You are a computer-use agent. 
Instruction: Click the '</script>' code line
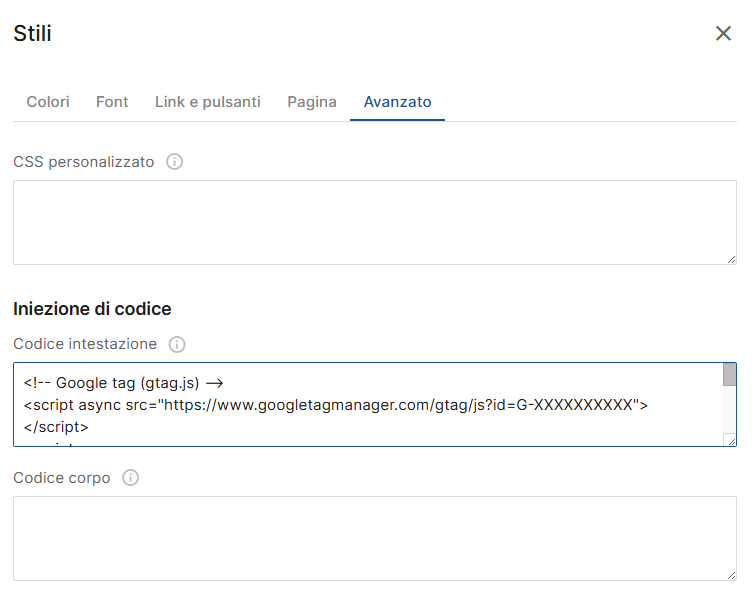(x=56, y=427)
